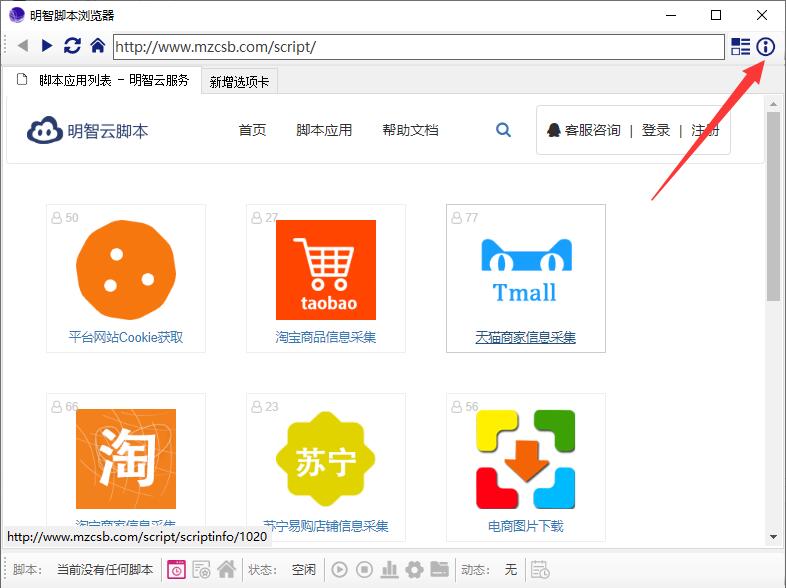Open the bar chart statistics icon
This screenshot has height=588, width=786.
pos(389,569)
